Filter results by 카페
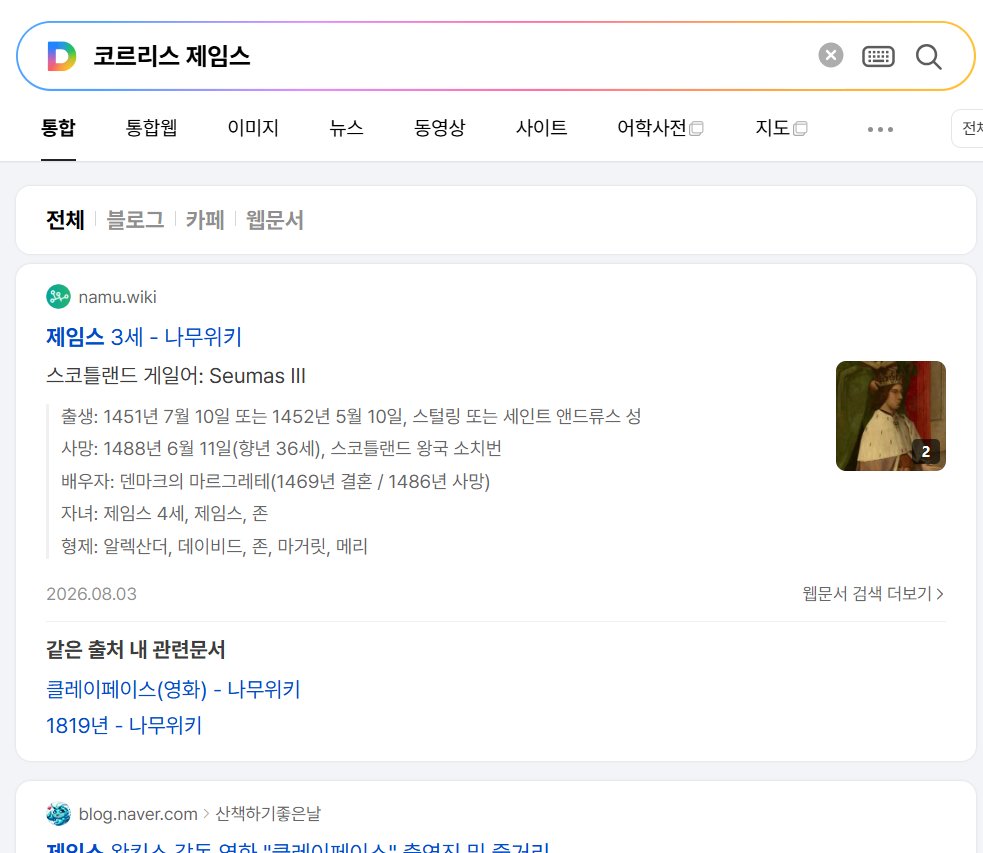The width and height of the screenshot is (983, 853). (204, 220)
